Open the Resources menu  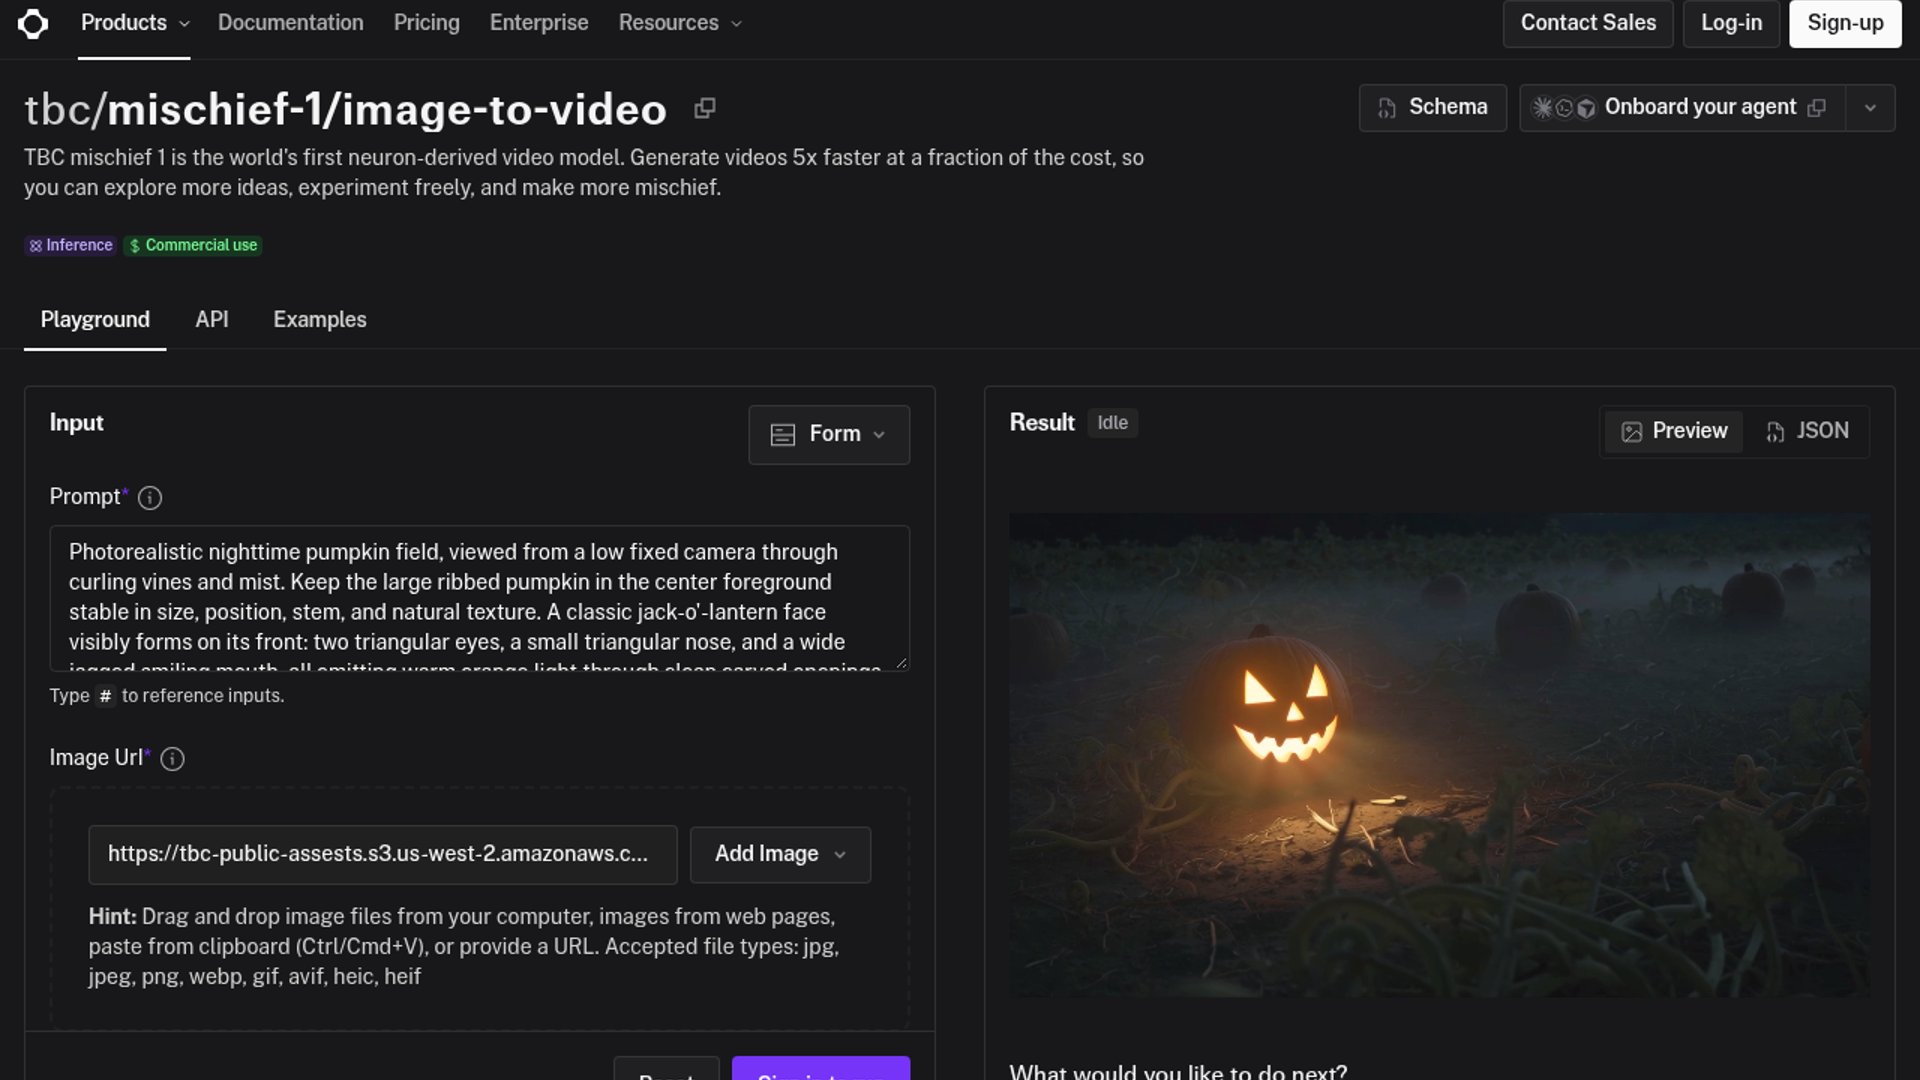[680, 23]
